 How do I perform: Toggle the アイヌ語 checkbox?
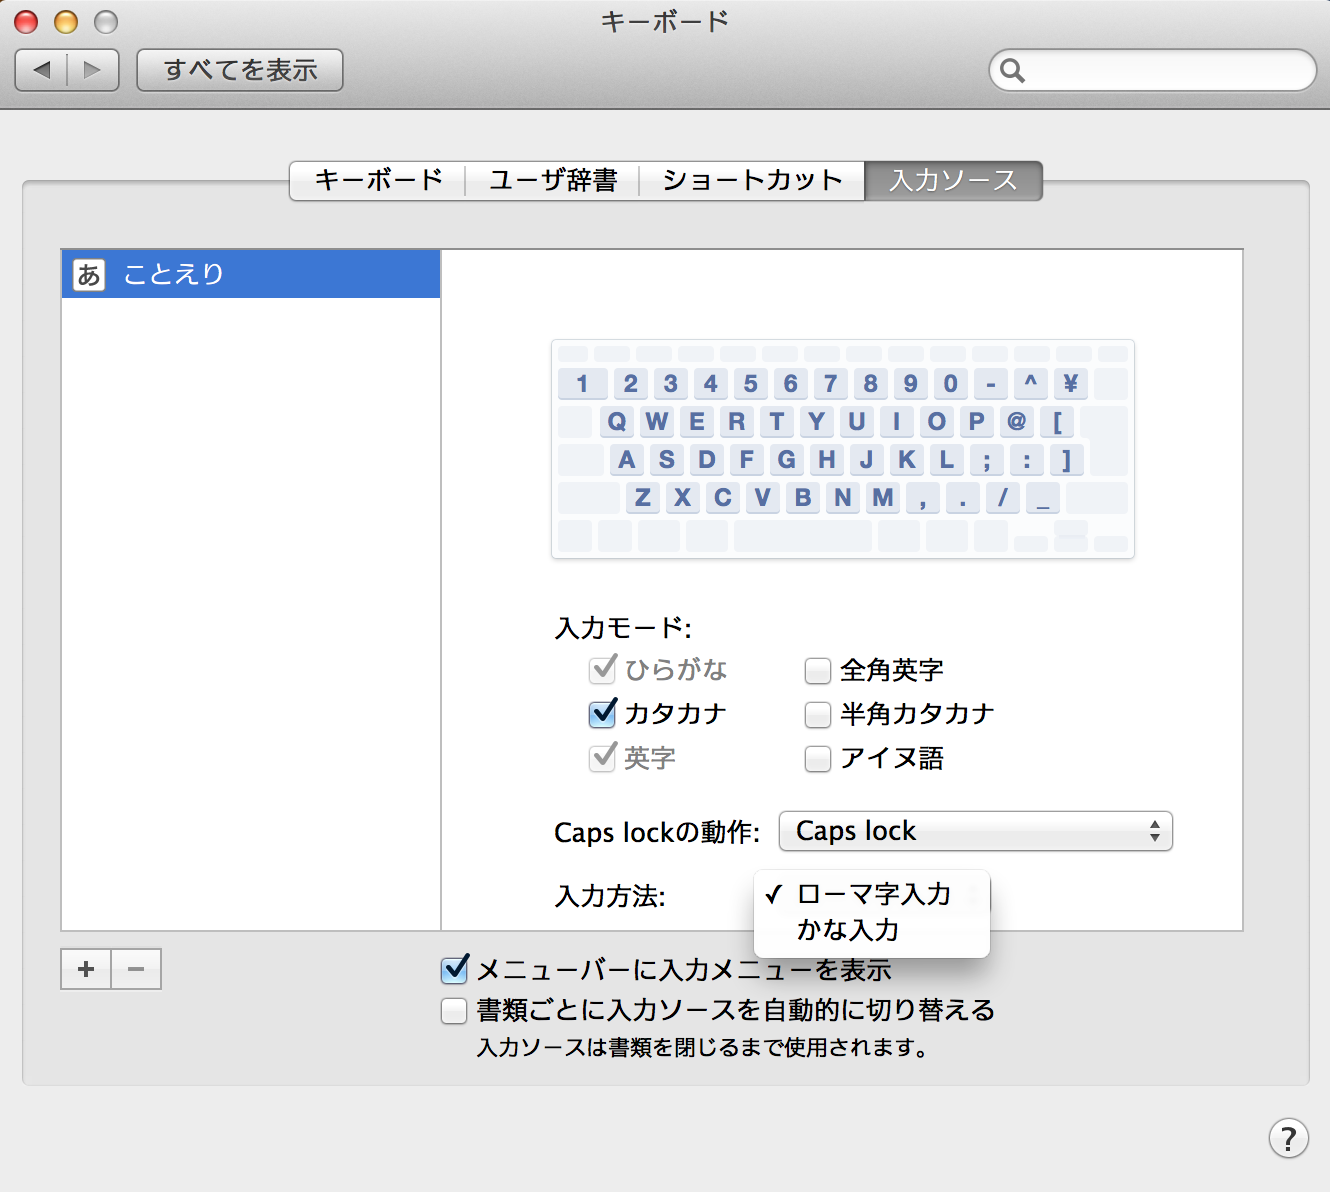coord(817,758)
